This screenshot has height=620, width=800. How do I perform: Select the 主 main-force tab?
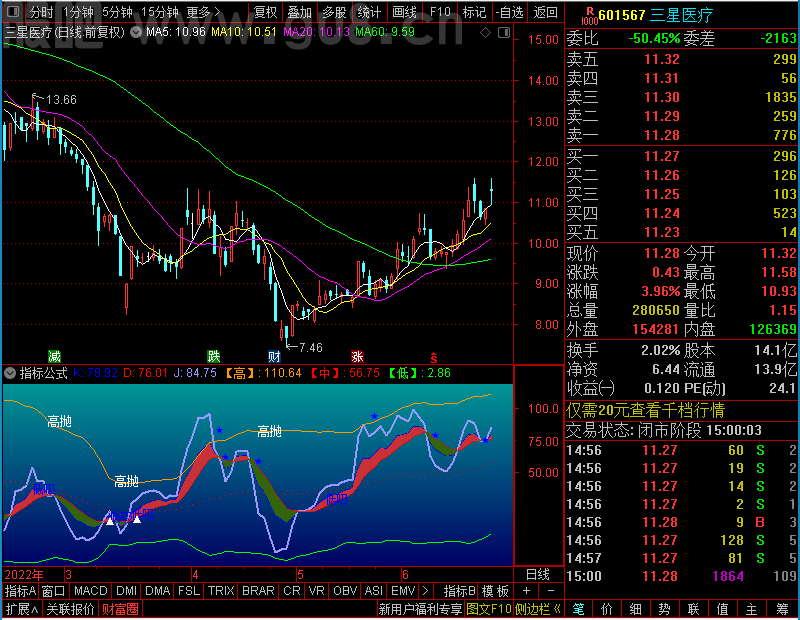click(752, 609)
